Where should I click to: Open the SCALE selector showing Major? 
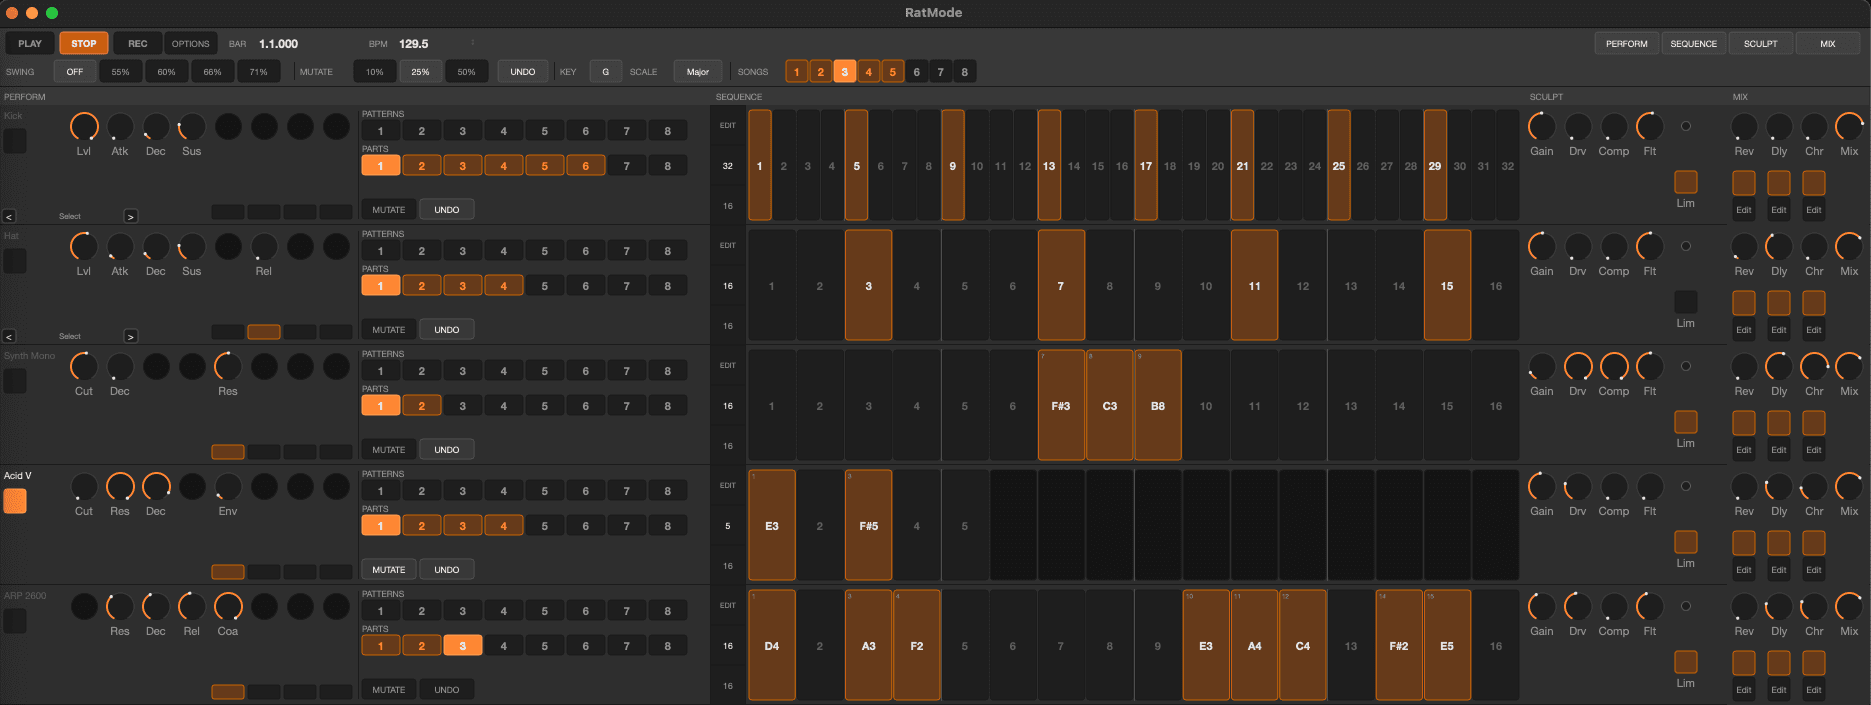click(698, 71)
